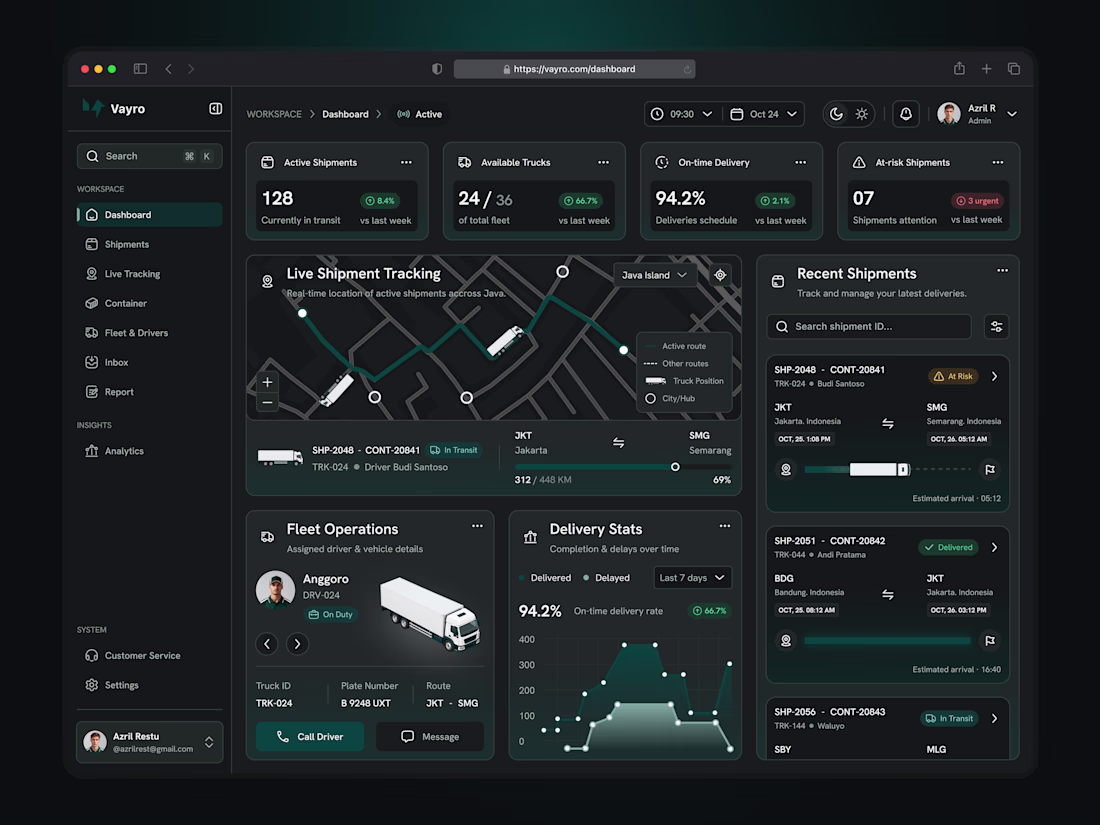Open Customer Service link
The height and width of the screenshot is (825, 1100).
149,655
